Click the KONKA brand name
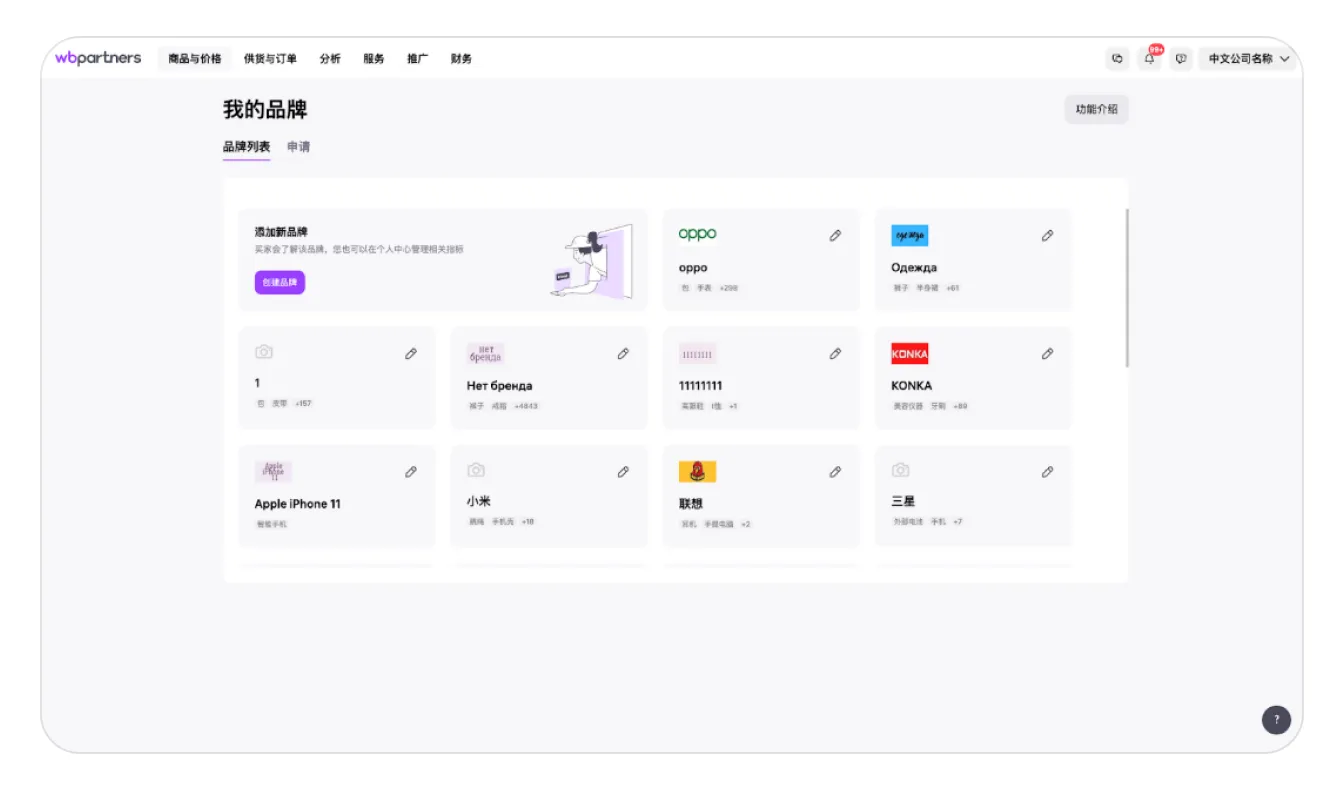 [912, 386]
